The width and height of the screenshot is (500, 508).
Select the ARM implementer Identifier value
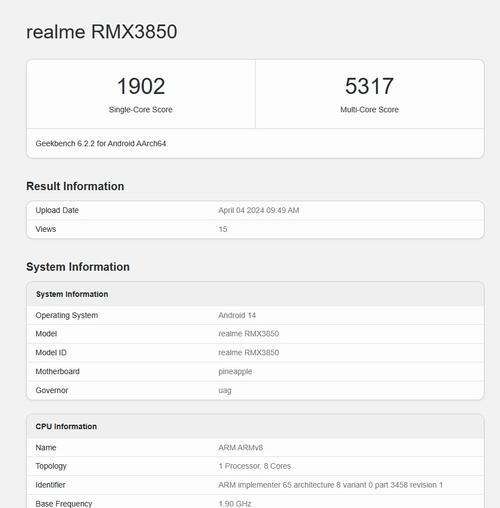(331, 485)
